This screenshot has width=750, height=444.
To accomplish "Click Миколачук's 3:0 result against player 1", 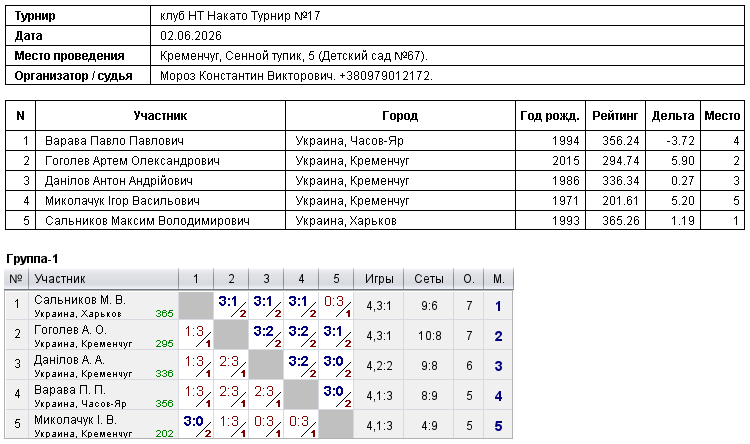I will 194,422.
